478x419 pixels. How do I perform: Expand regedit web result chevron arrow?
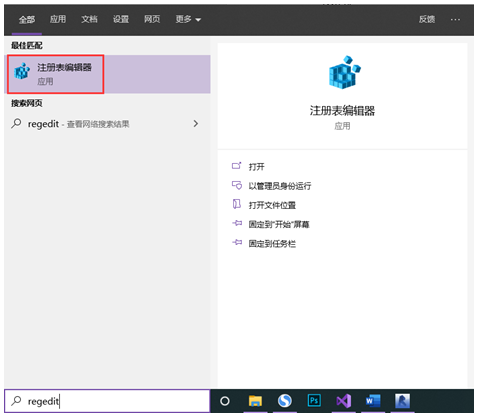coord(196,124)
